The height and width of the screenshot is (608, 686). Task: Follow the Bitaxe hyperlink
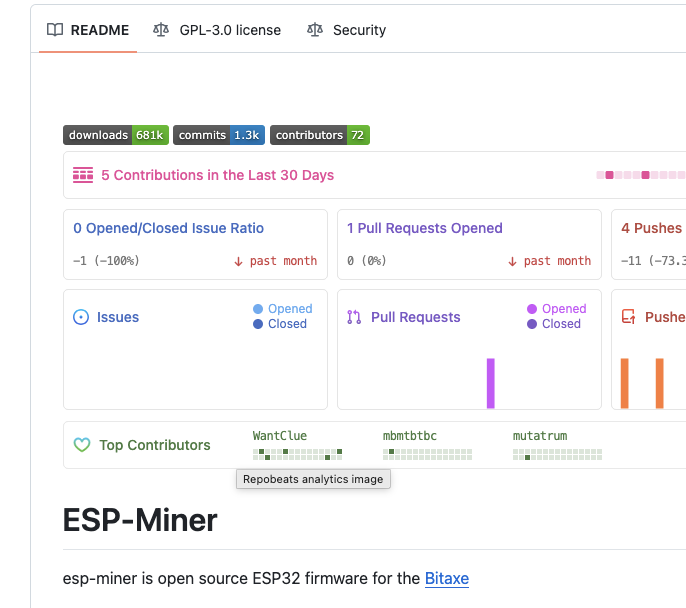click(447, 578)
